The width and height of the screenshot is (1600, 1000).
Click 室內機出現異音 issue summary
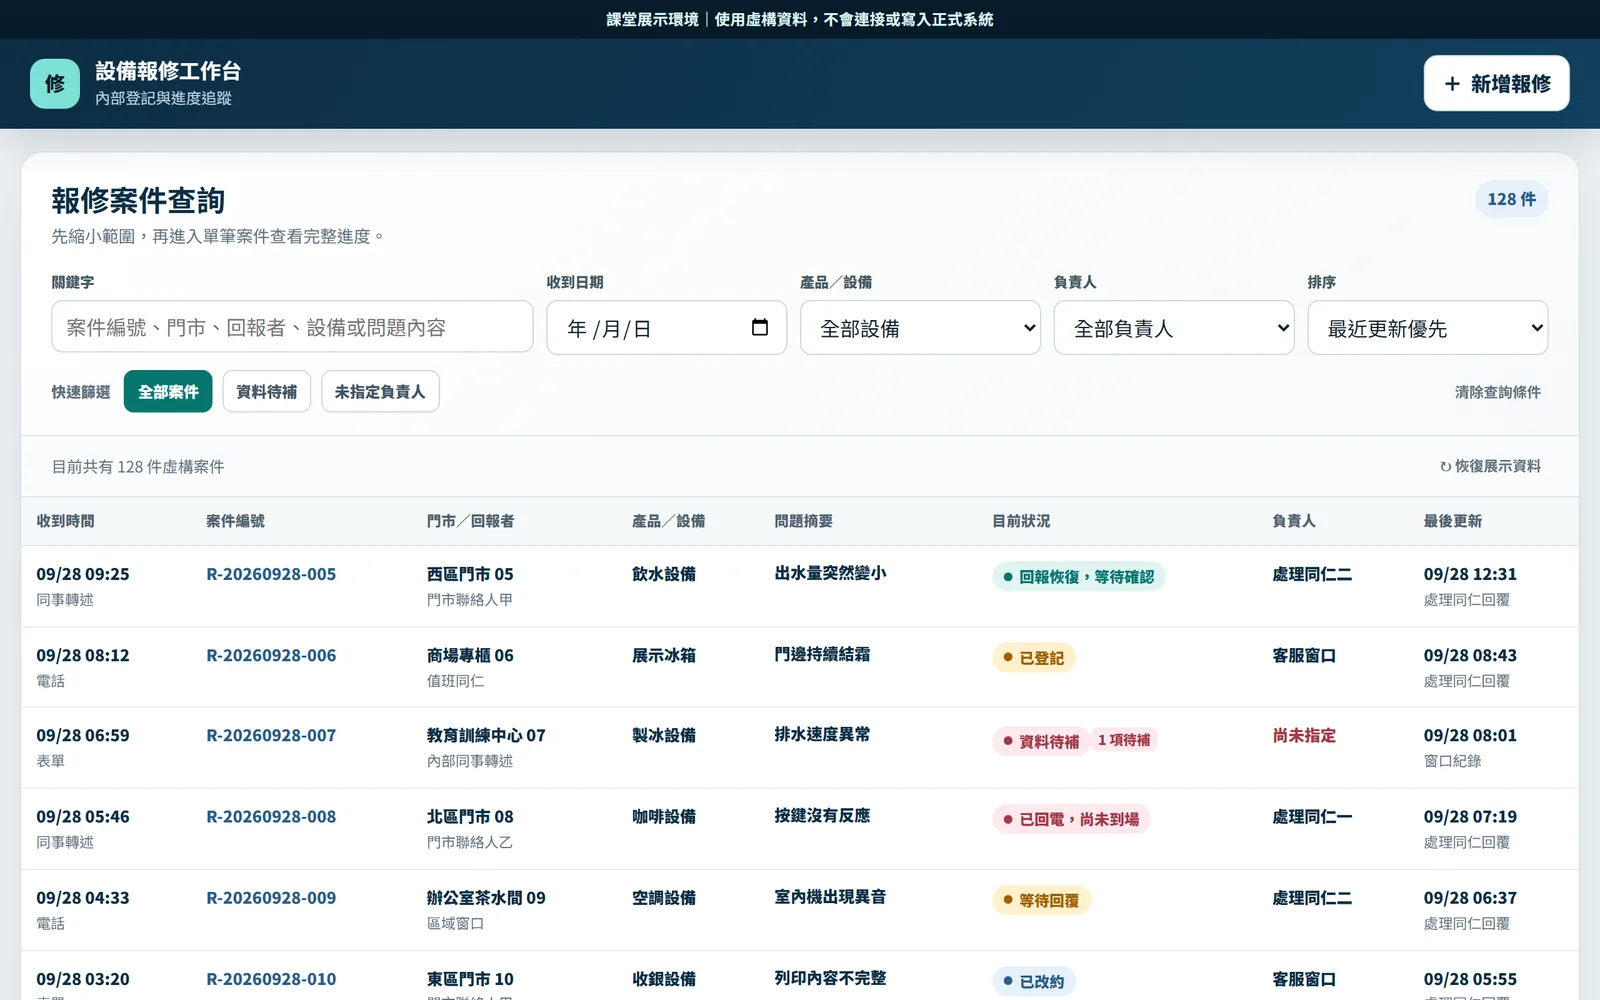830,897
